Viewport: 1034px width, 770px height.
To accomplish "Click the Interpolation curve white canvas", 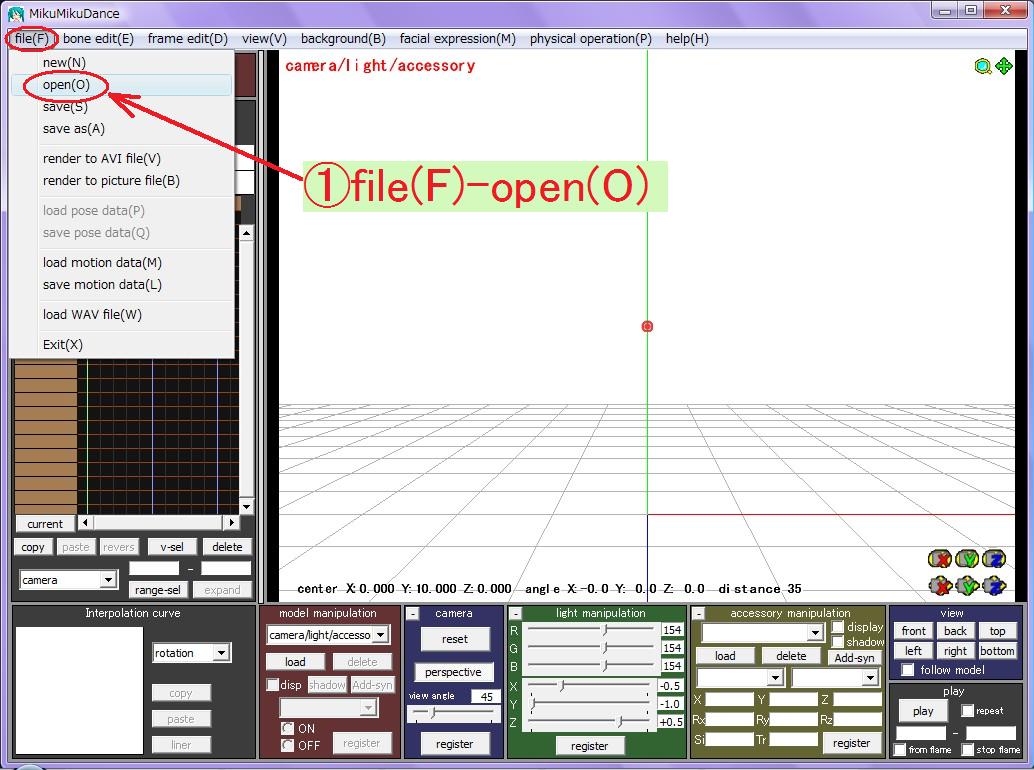I will click(x=80, y=690).
